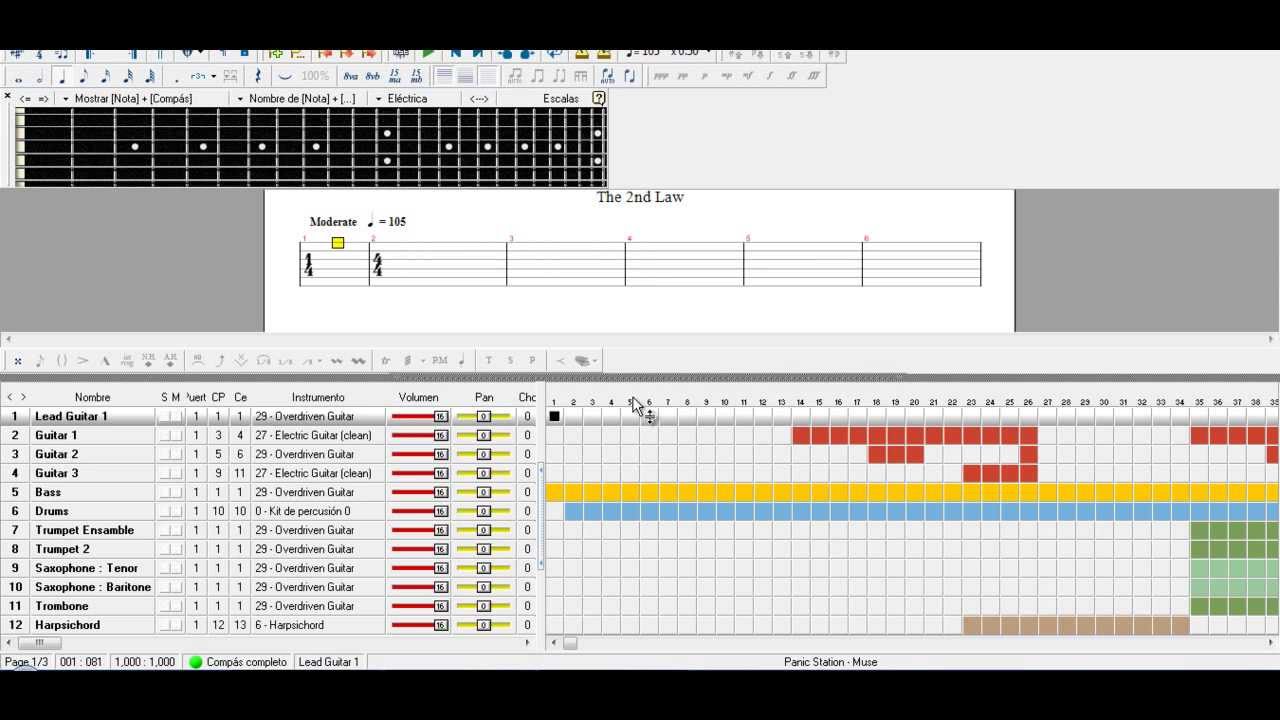Screen dimensions: 1280x720
Task: Close the fretboard panel
Action: pyautogui.click(x=7, y=96)
